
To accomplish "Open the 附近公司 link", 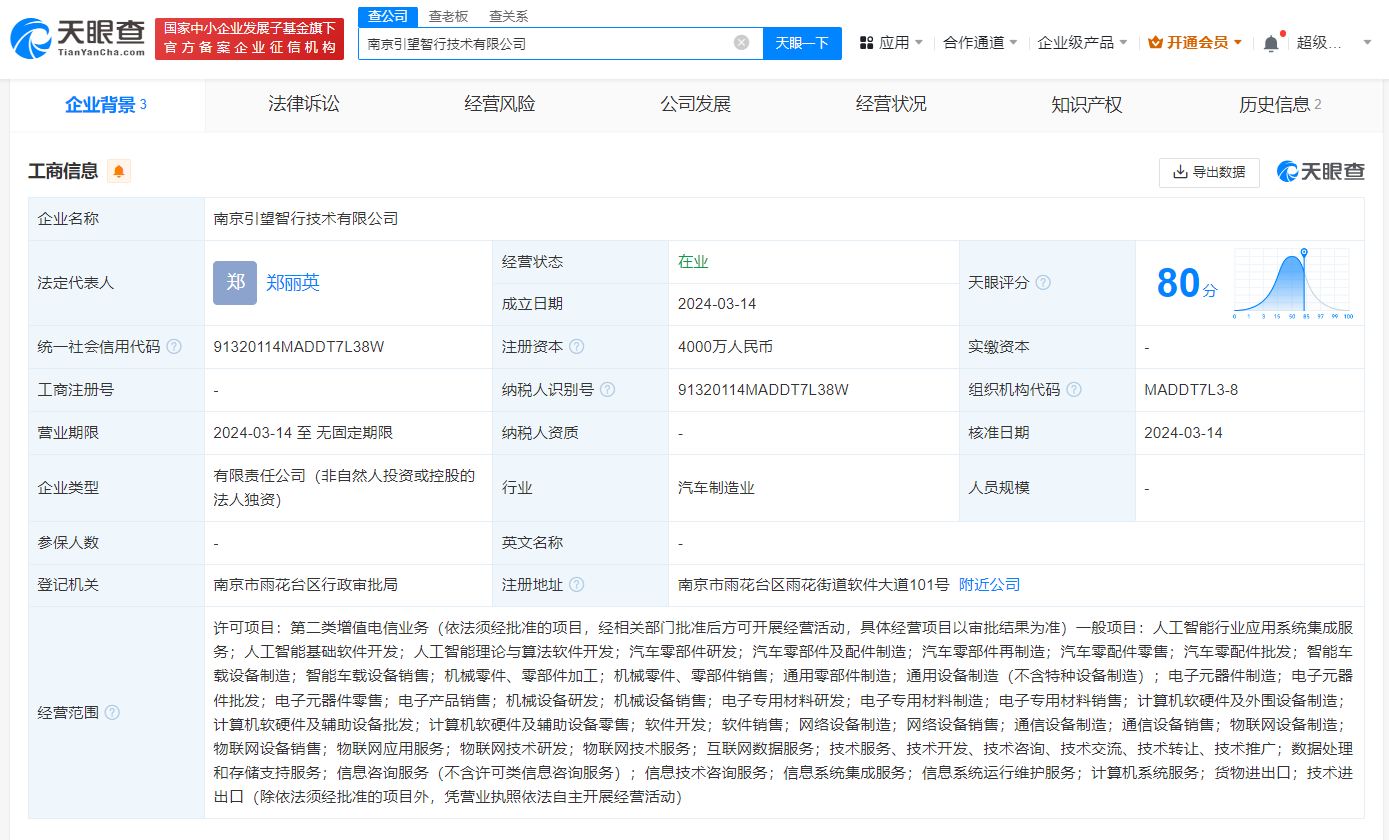I will point(989,585).
